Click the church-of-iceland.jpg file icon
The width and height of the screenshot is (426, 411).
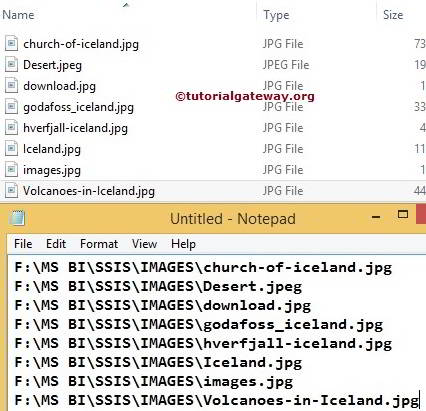pyautogui.click(x=11, y=44)
